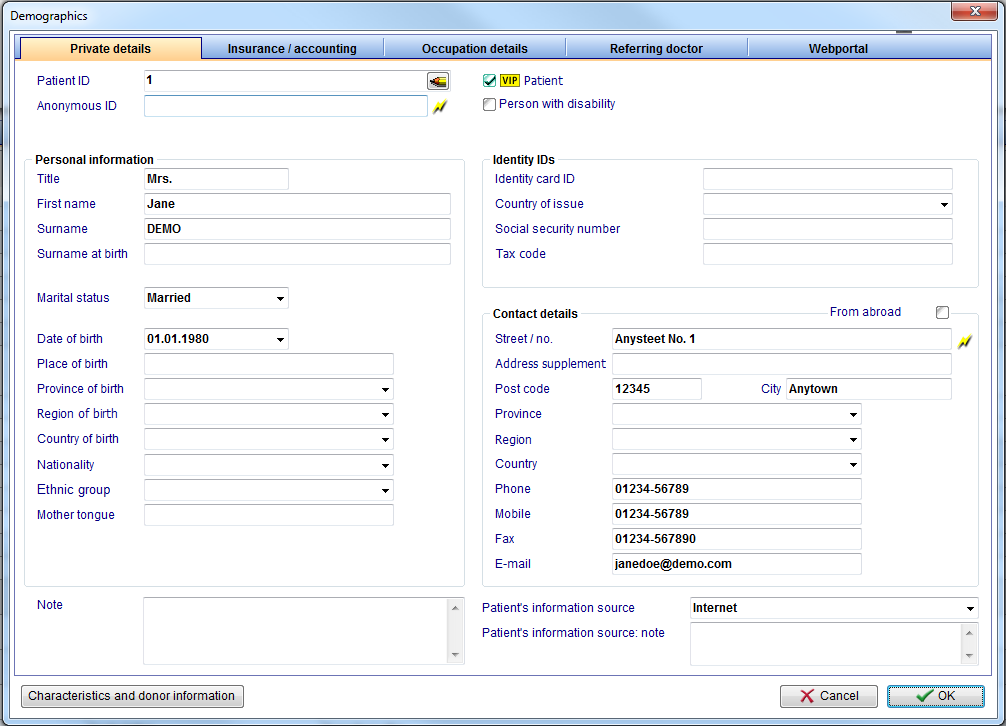Click the Mobile number field
The image size is (1006, 726).
tap(737, 514)
